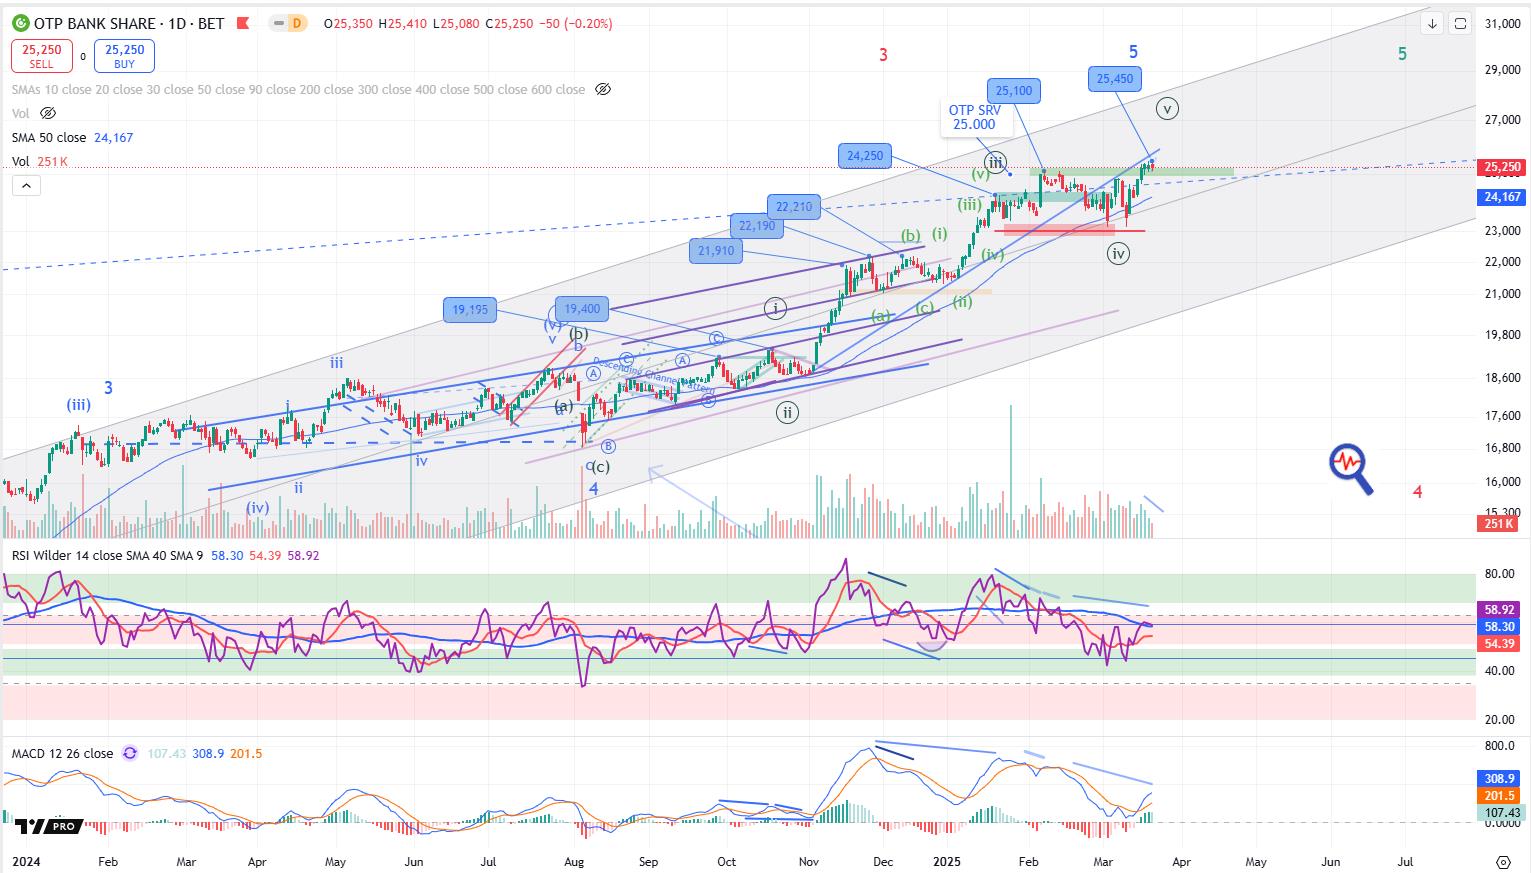
Task: Click the RSI 54.39 red axis tag
Action: [x=1501, y=643]
